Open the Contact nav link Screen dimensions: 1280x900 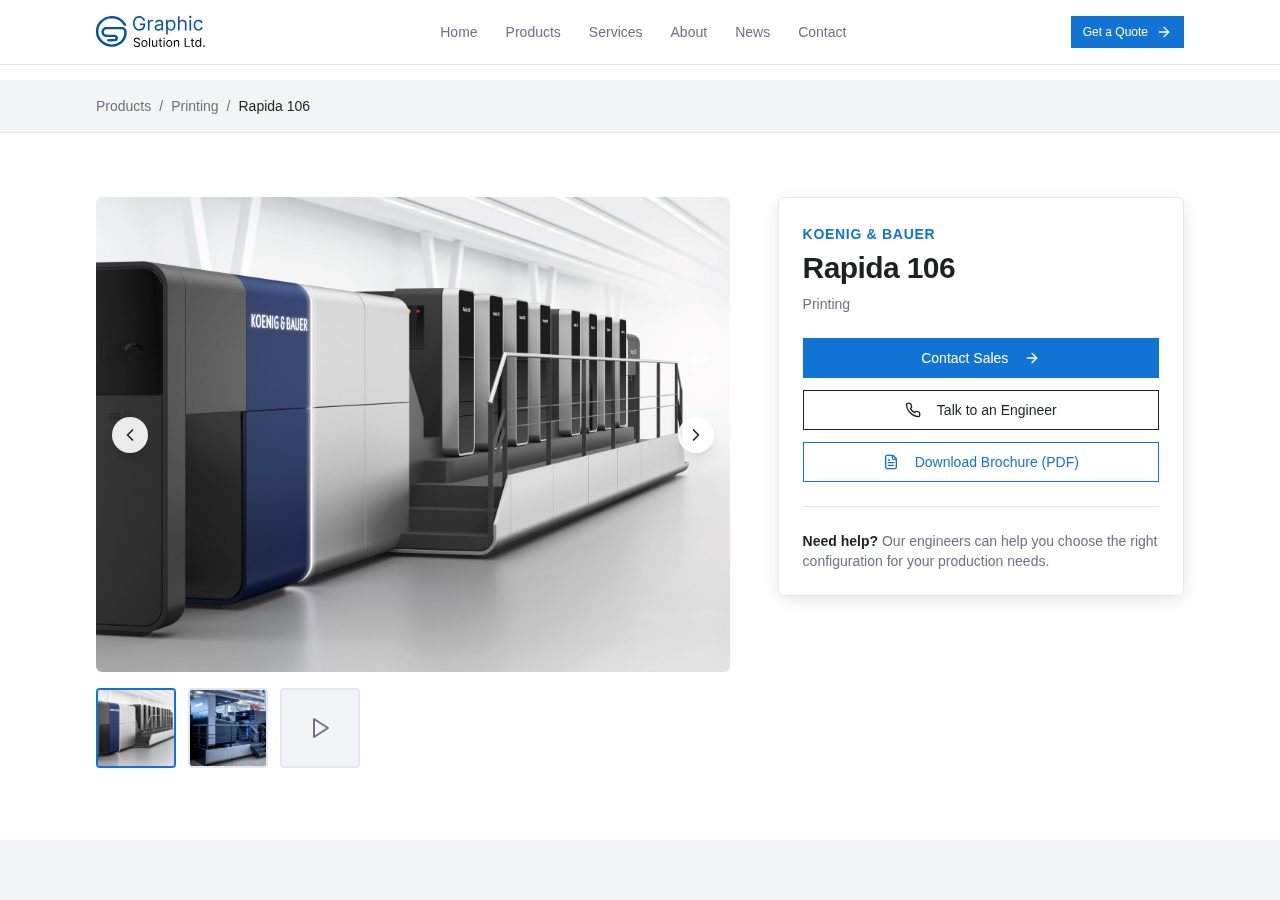coord(822,32)
